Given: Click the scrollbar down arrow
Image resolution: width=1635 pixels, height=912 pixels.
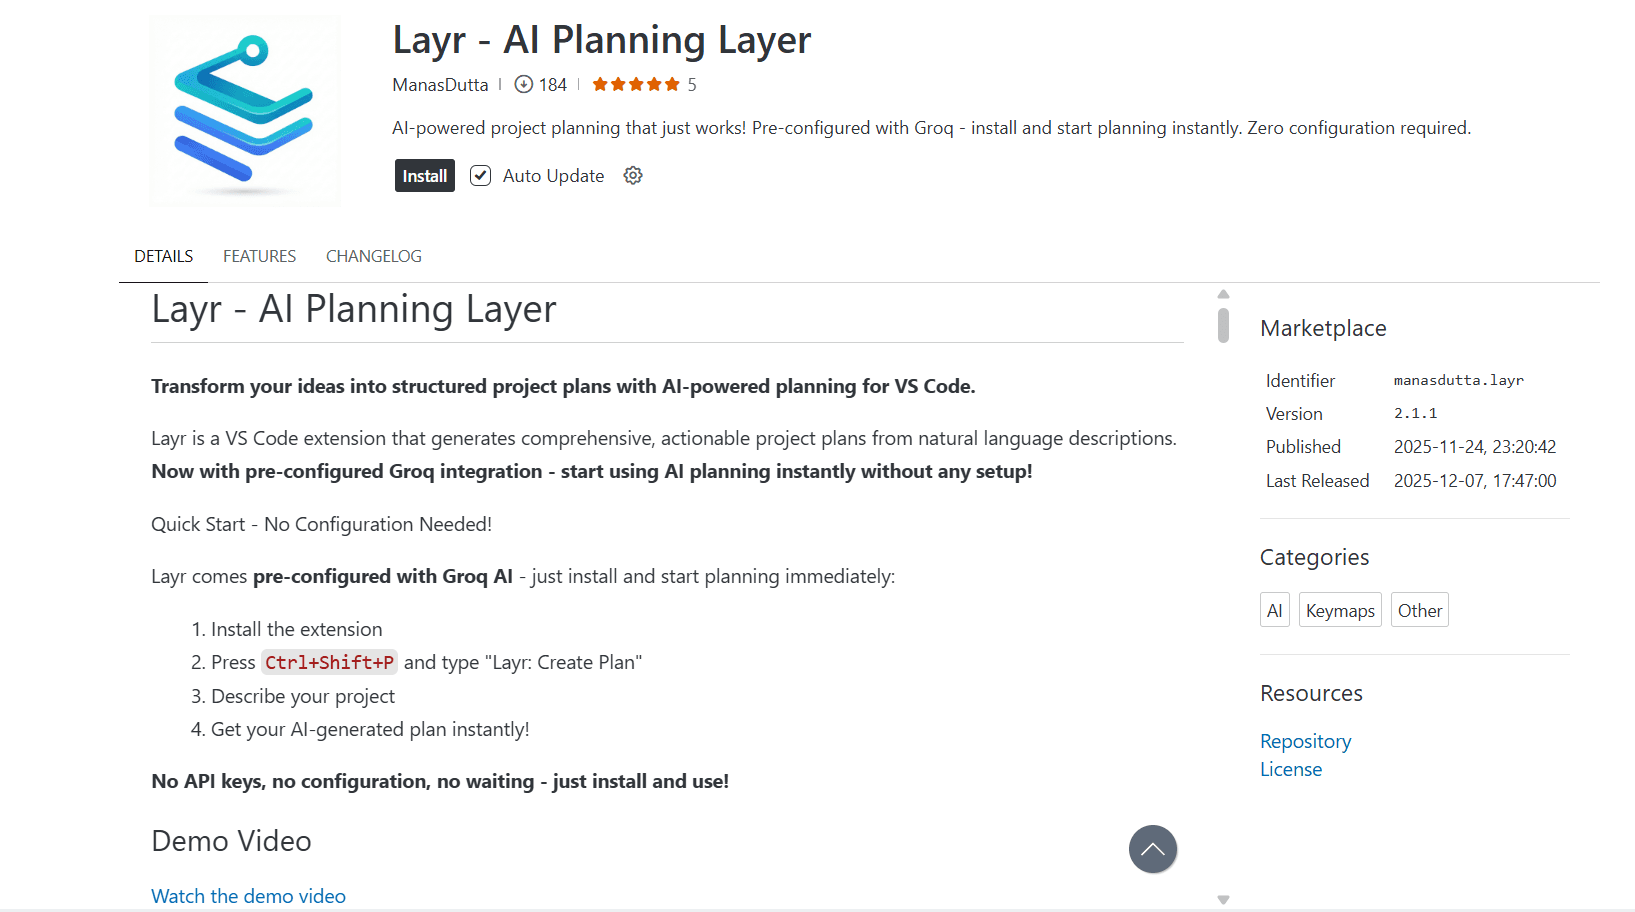Looking at the screenshot, I should (x=1223, y=900).
